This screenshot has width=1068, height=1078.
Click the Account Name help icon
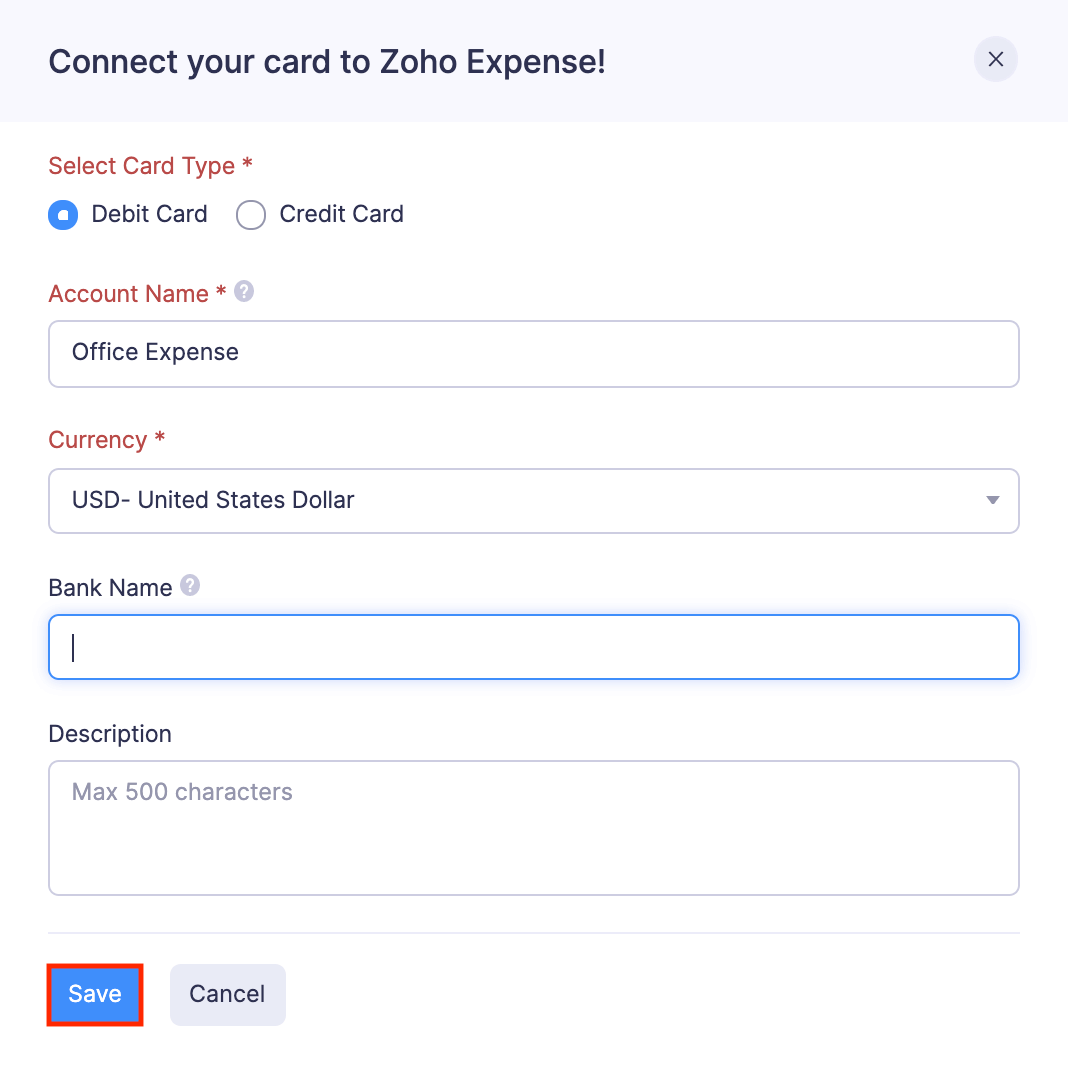(x=244, y=292)
